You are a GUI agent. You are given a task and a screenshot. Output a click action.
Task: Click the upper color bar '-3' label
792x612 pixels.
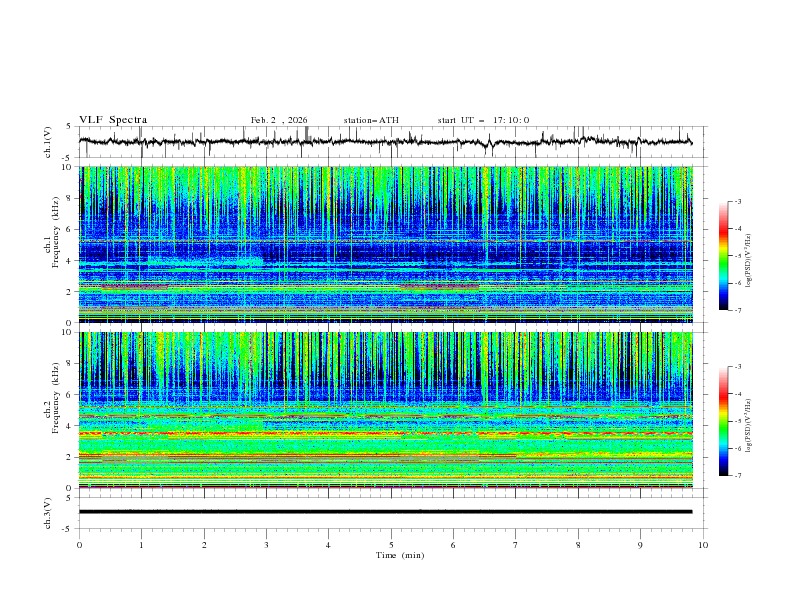click(x=737, y=201)
